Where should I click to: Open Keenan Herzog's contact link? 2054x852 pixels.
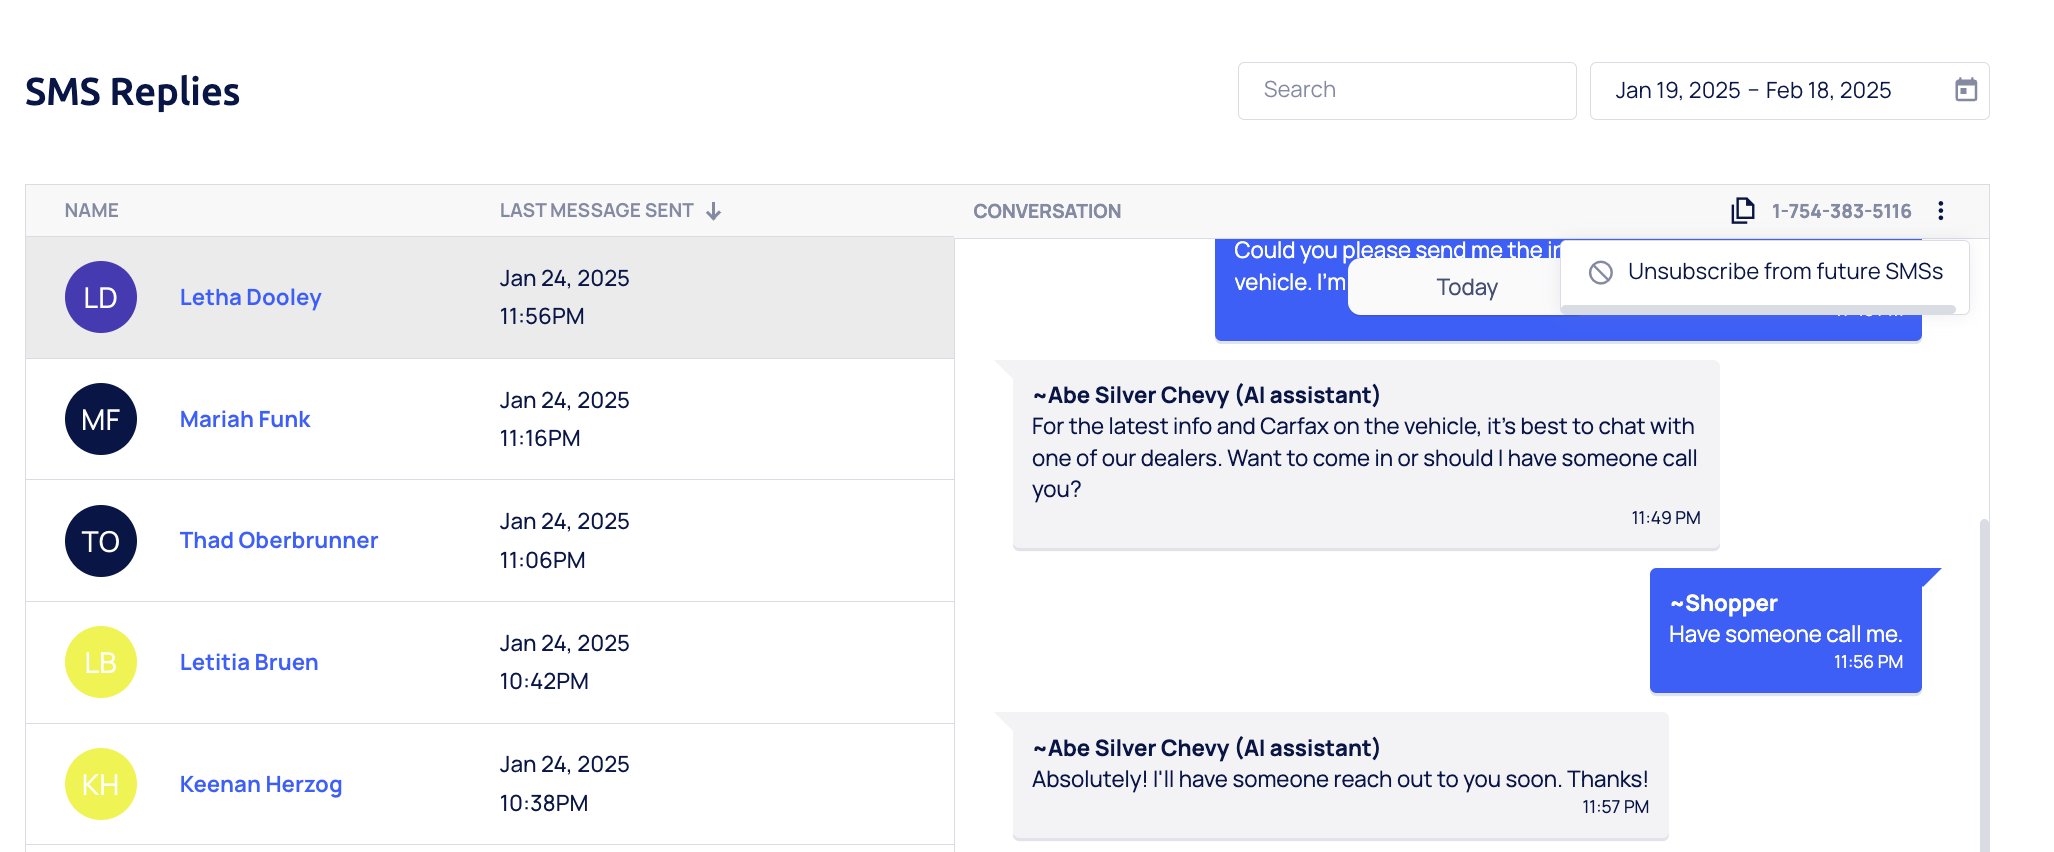click(x=260, y=784)
